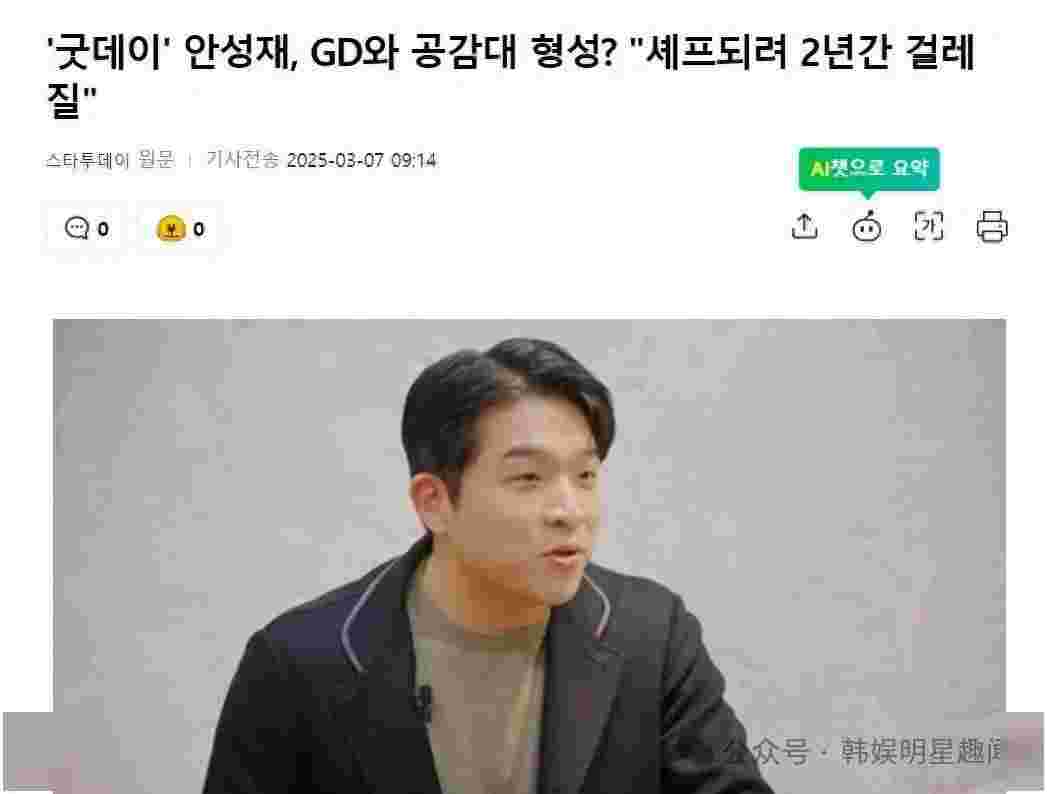1047x794 pixels.
Task: Open the comments speech bubble icon
Action: (77, 228)
